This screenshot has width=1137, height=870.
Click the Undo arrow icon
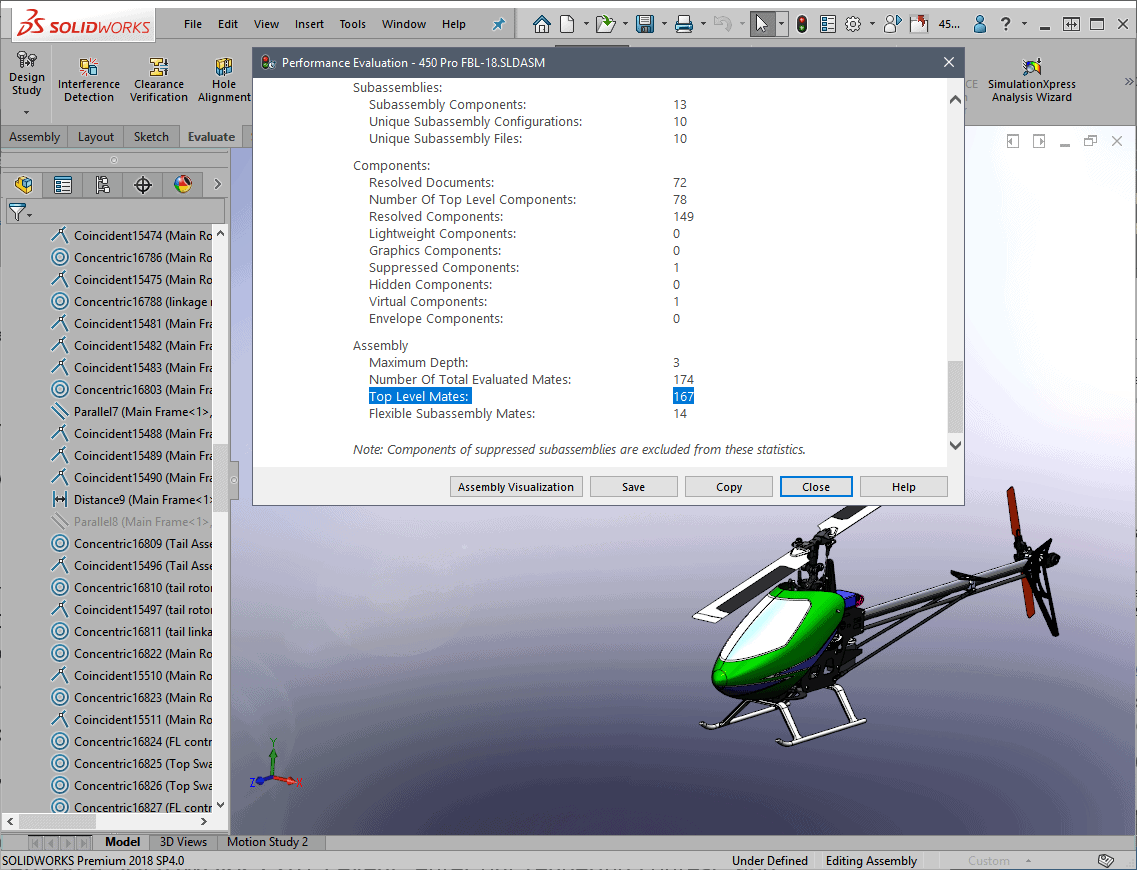coord(722,24)
